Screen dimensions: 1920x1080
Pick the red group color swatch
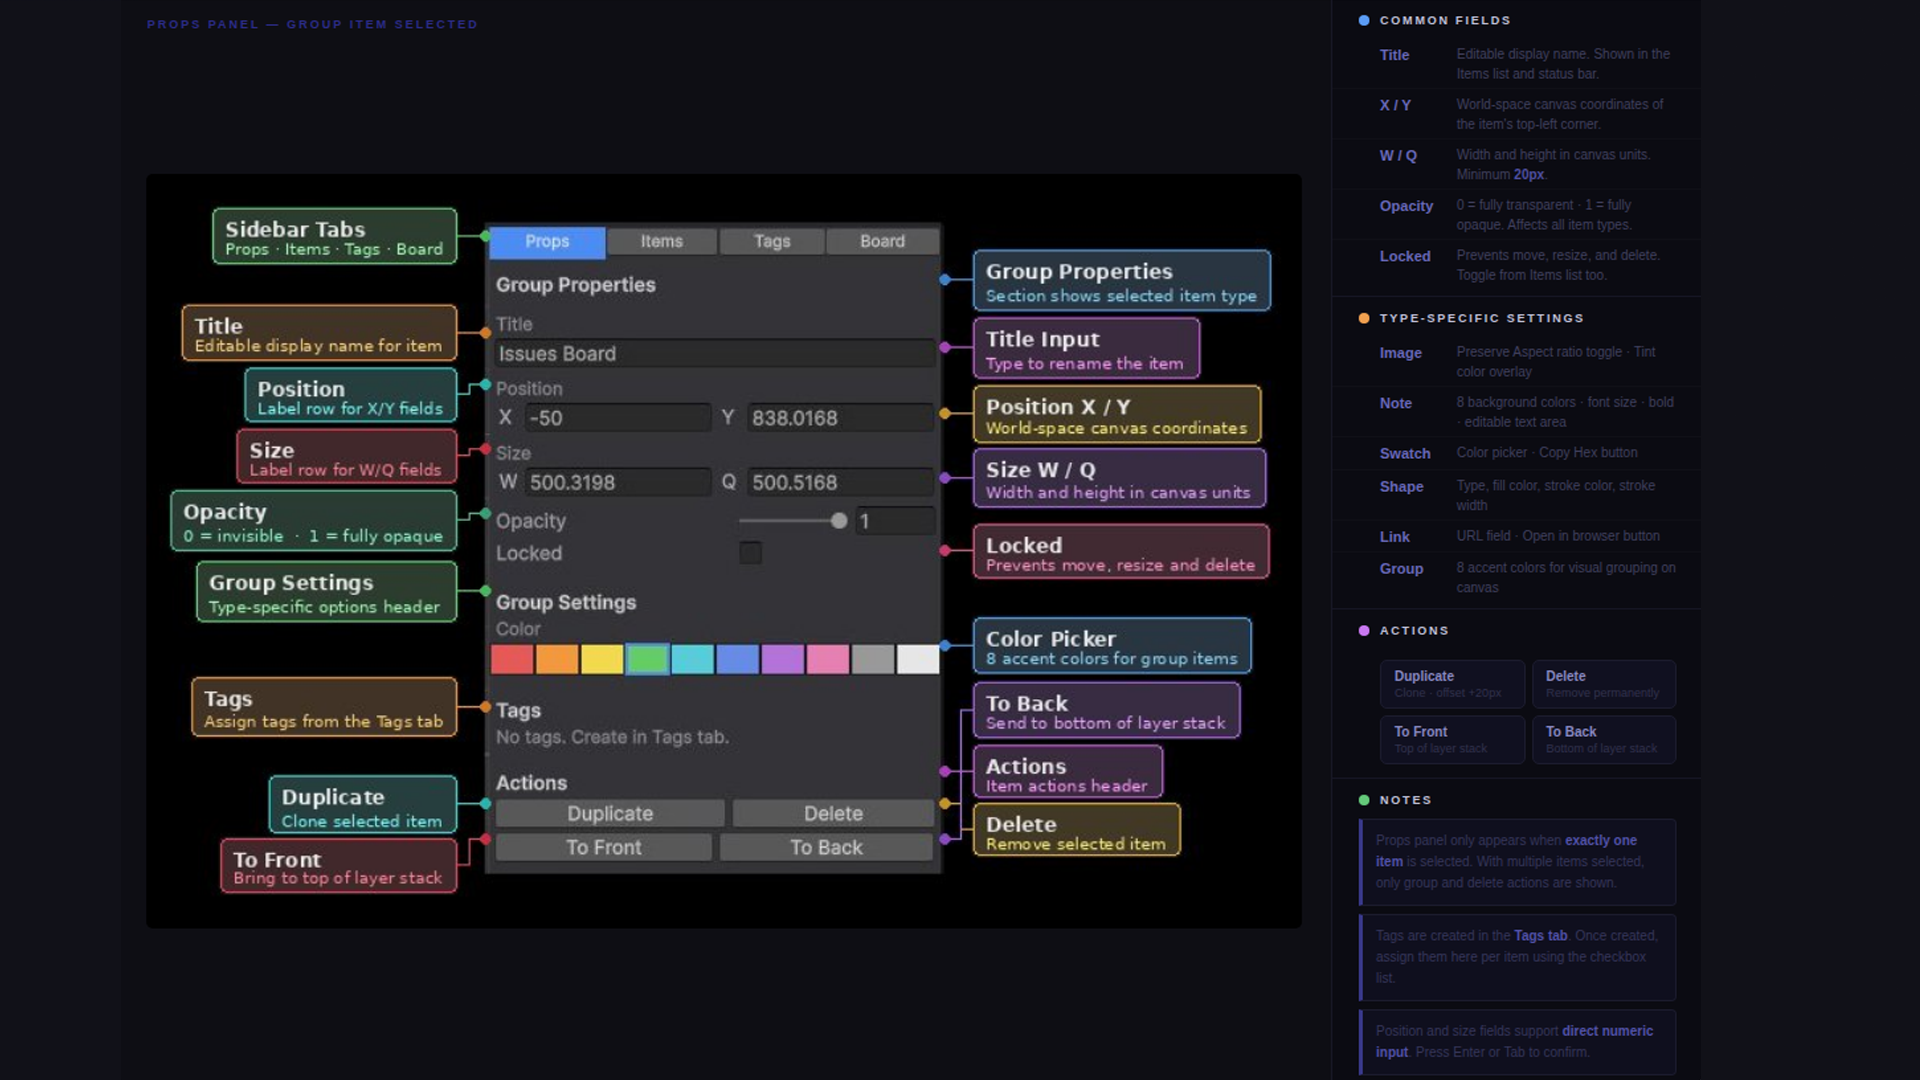pos(512,659)
